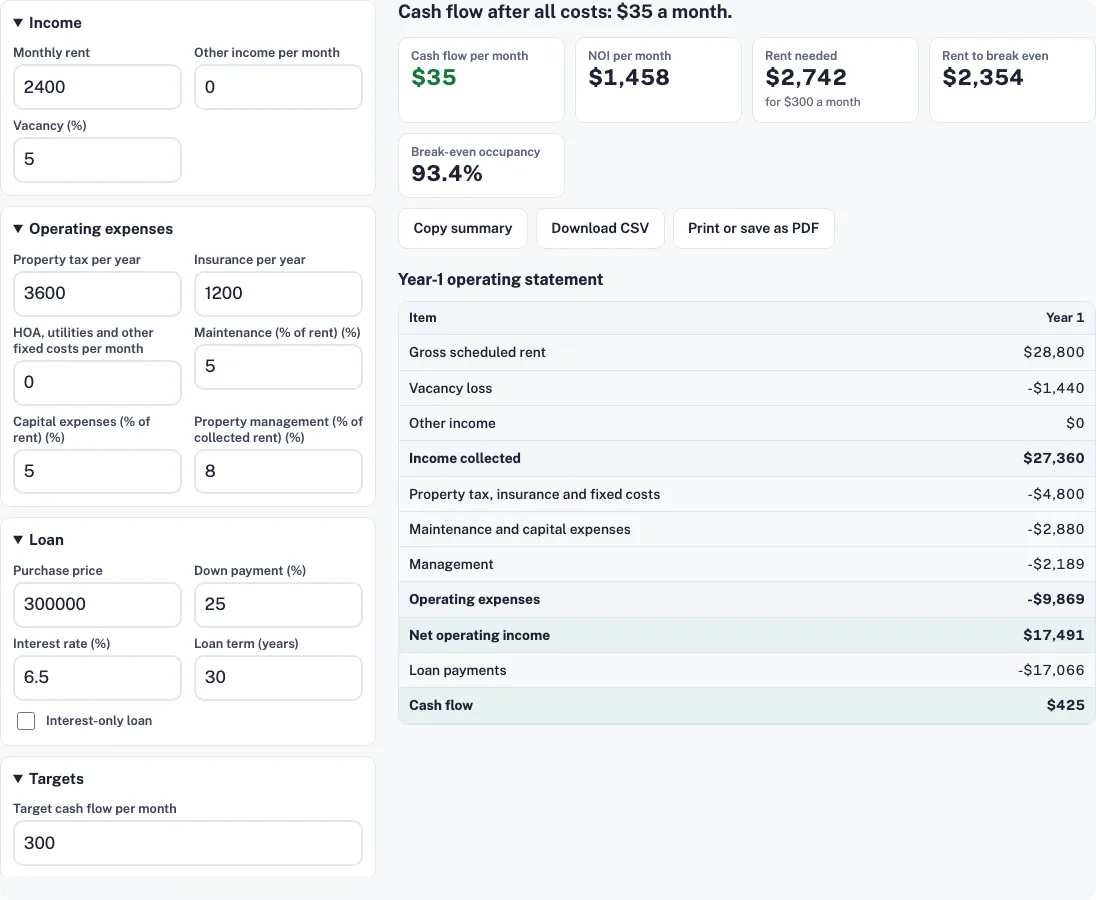Edit the Property tax per year field
This screenshot has height=900, width=1096.
click(x=97, y=293)
